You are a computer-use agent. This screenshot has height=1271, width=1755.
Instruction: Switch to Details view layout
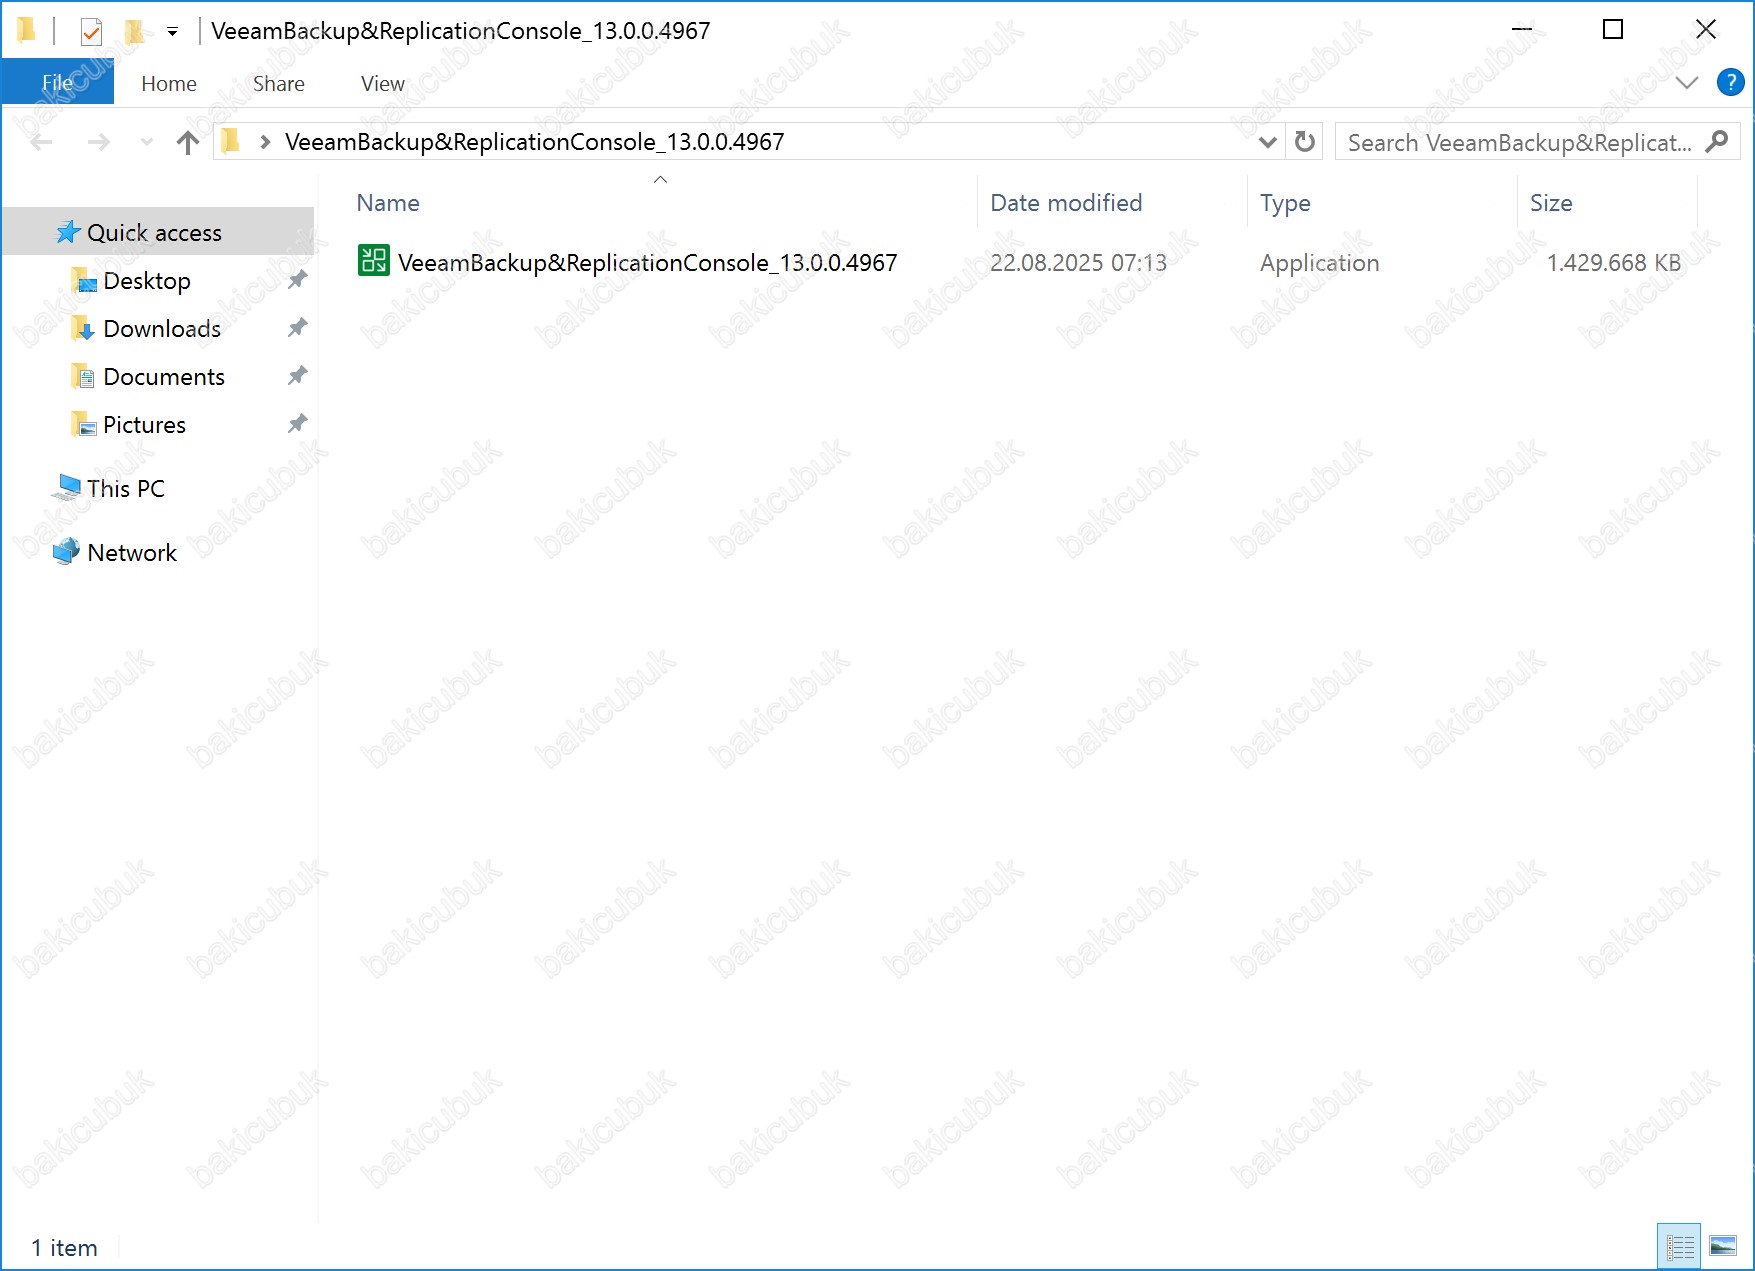pos(1679,1246)
